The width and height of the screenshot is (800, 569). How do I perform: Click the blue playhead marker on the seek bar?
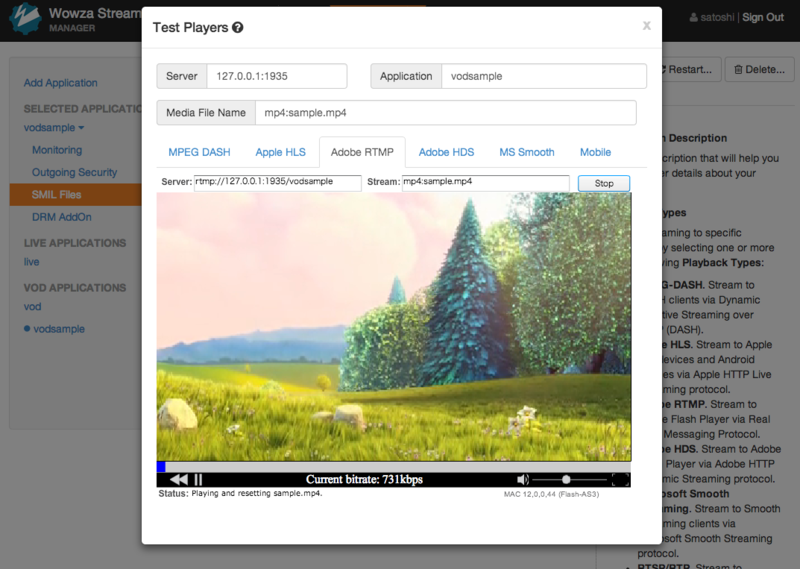[161, 466]
